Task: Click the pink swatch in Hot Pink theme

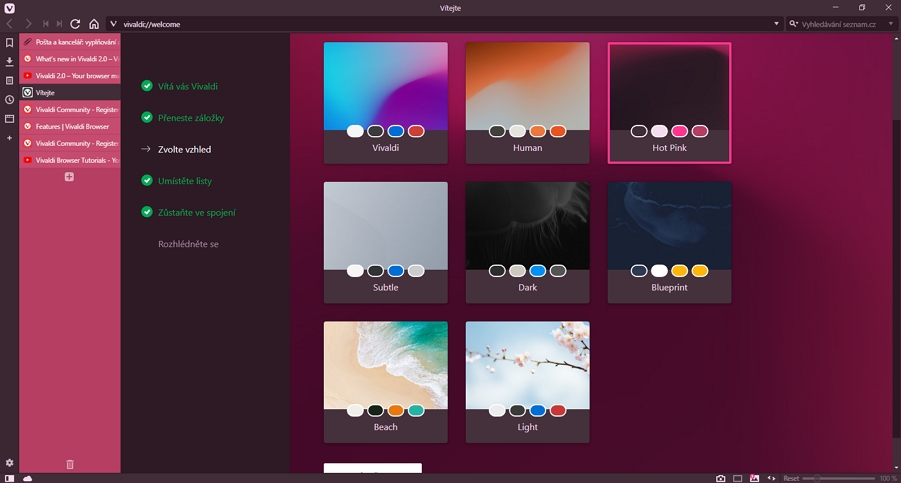Action: [x=680, y=131]
